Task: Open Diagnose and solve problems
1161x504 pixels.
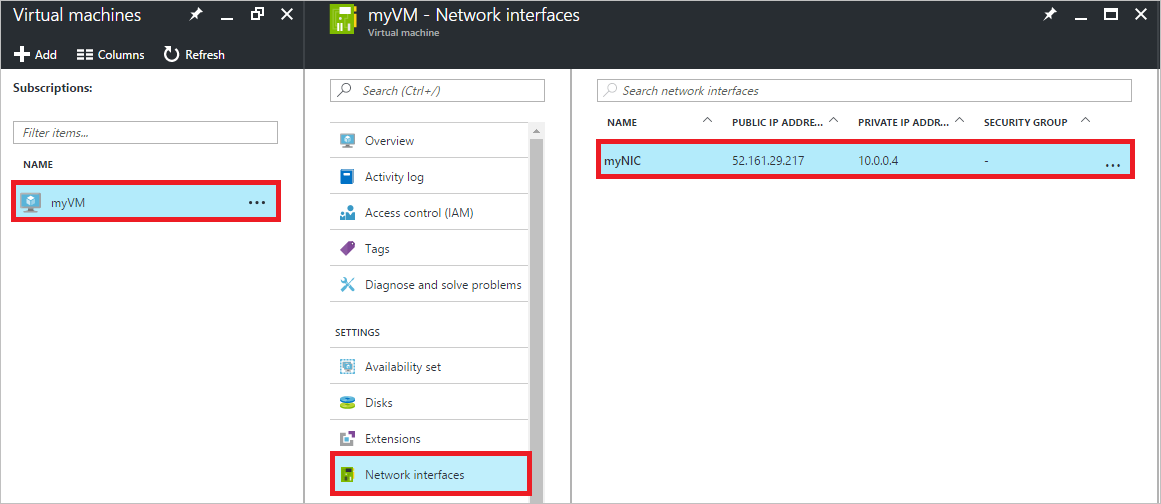Action: [429, 285]
